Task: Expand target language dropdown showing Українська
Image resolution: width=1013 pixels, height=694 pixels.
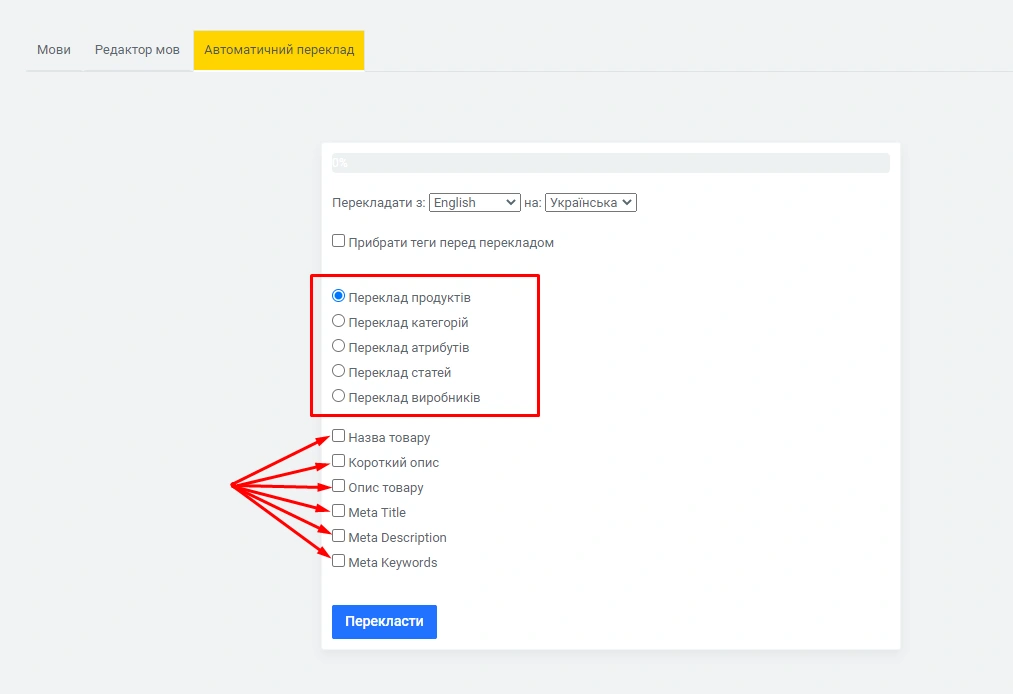Action: (590, 202)
